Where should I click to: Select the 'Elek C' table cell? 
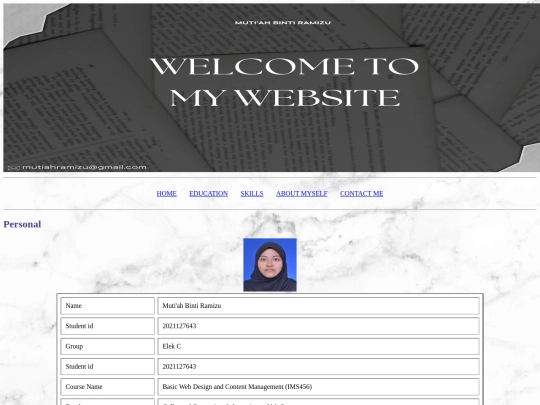click(x=318, y=346)
